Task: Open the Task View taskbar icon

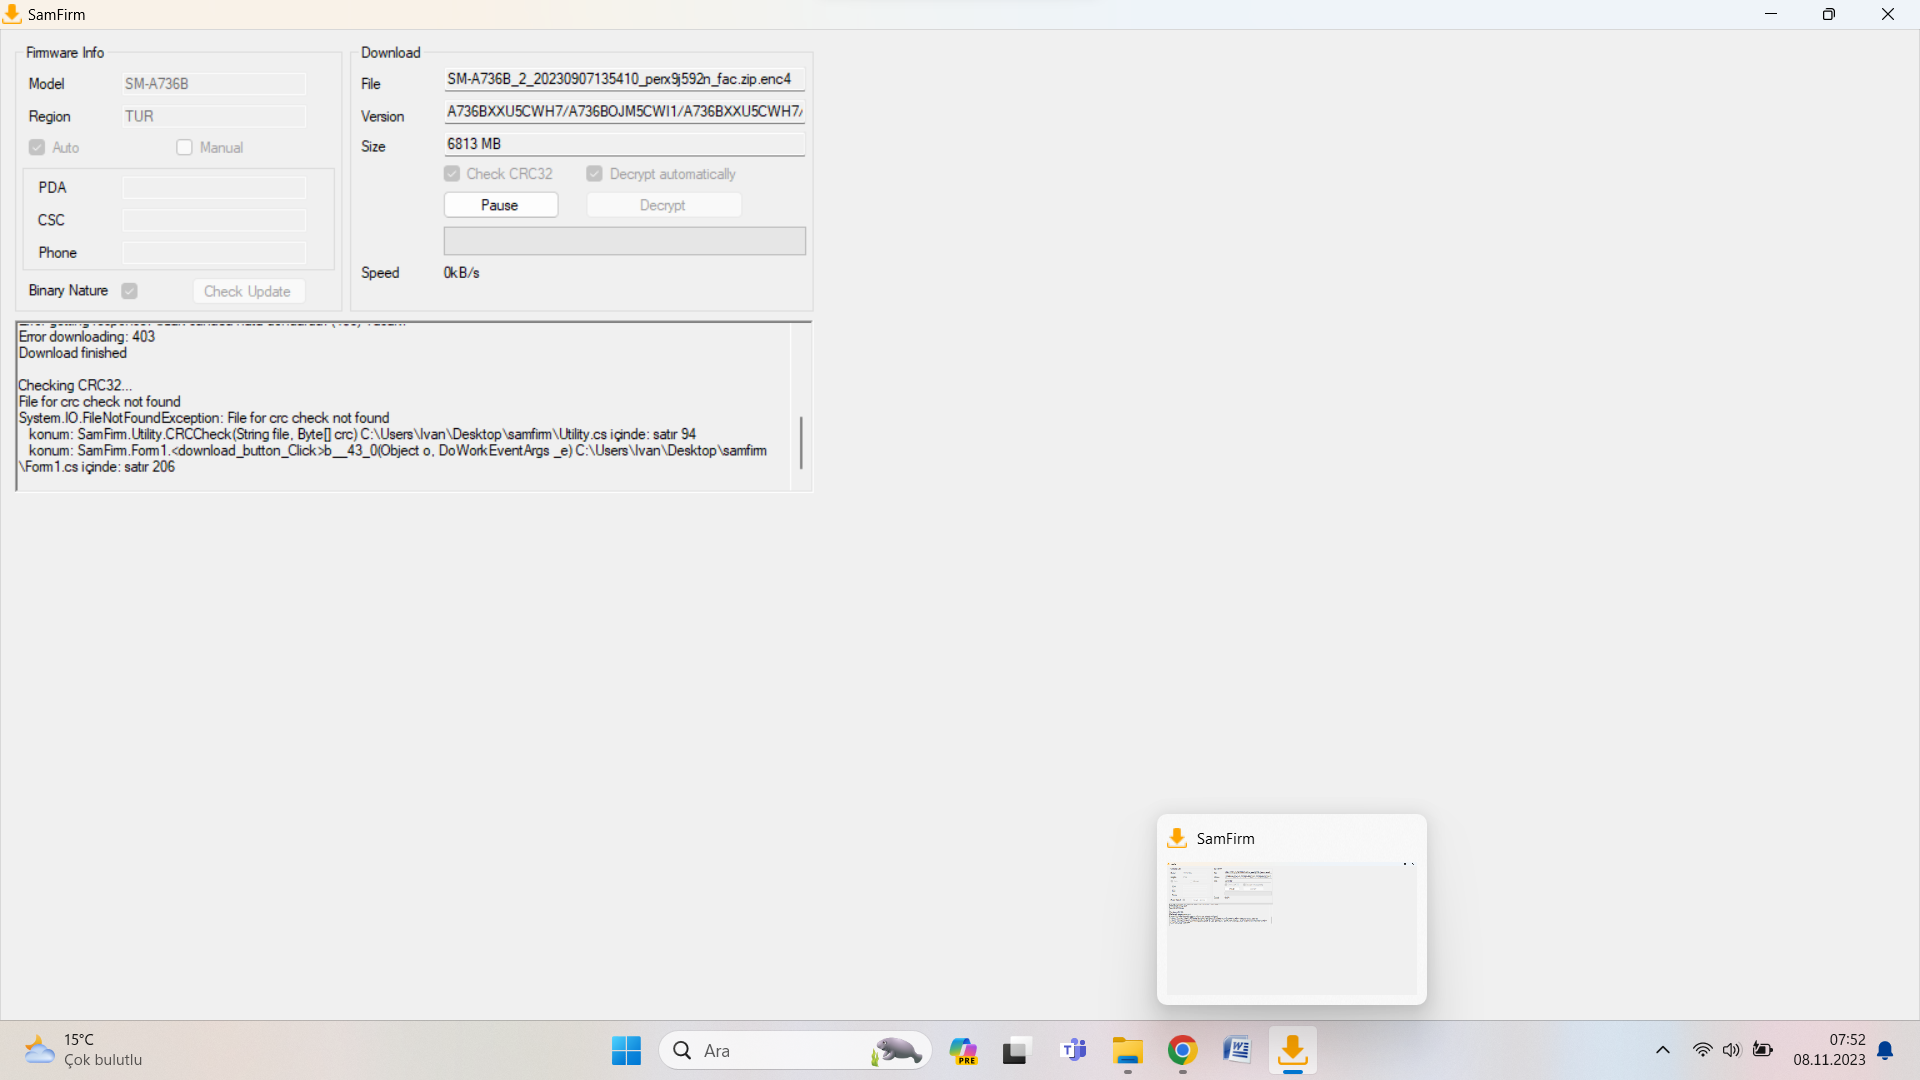Action: click(1016, 1050)
